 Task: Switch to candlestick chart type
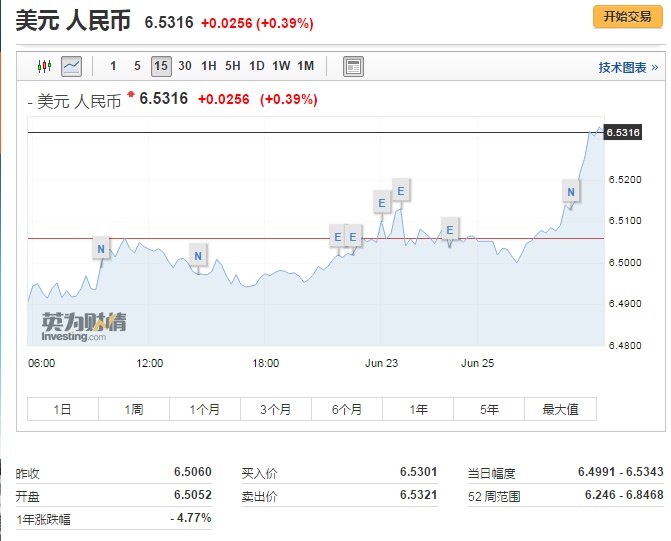coord(43,67)
